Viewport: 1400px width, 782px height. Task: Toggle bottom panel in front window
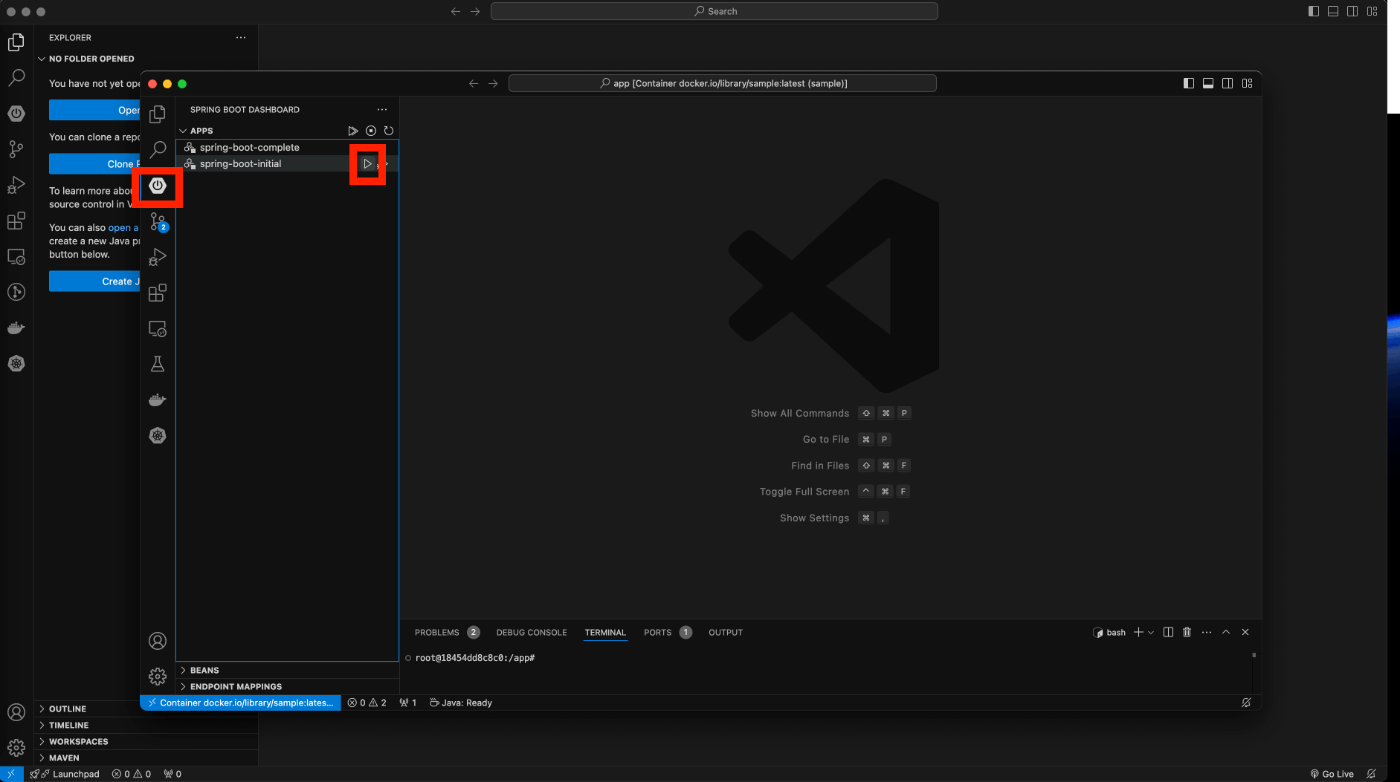[x=1208, y=84]
